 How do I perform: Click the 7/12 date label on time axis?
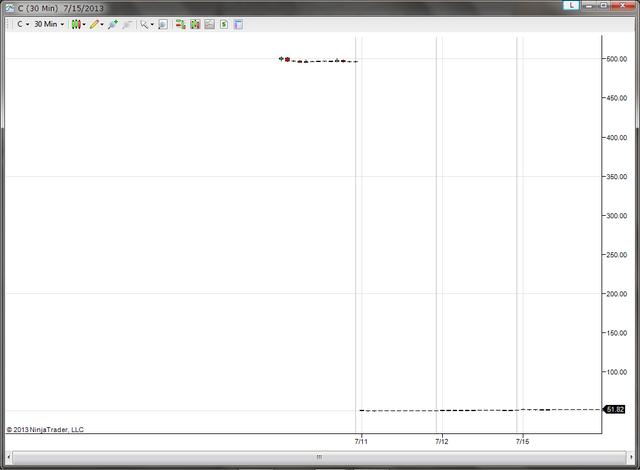pos(442,441)
